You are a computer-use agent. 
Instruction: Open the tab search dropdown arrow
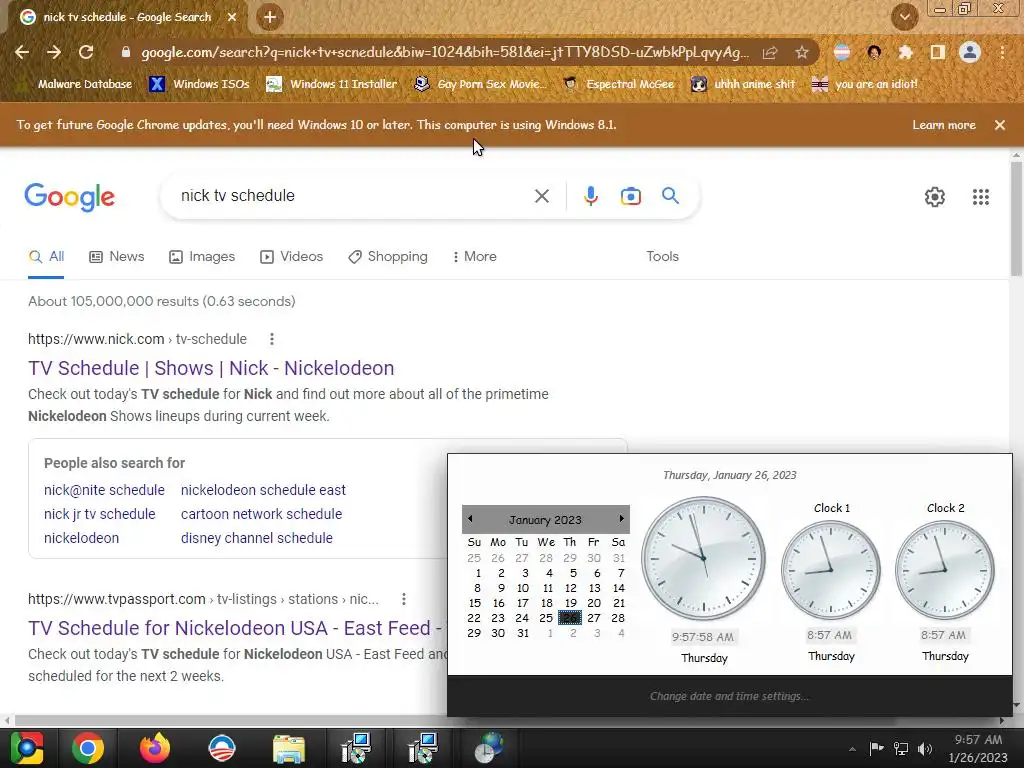click(904, 17)
